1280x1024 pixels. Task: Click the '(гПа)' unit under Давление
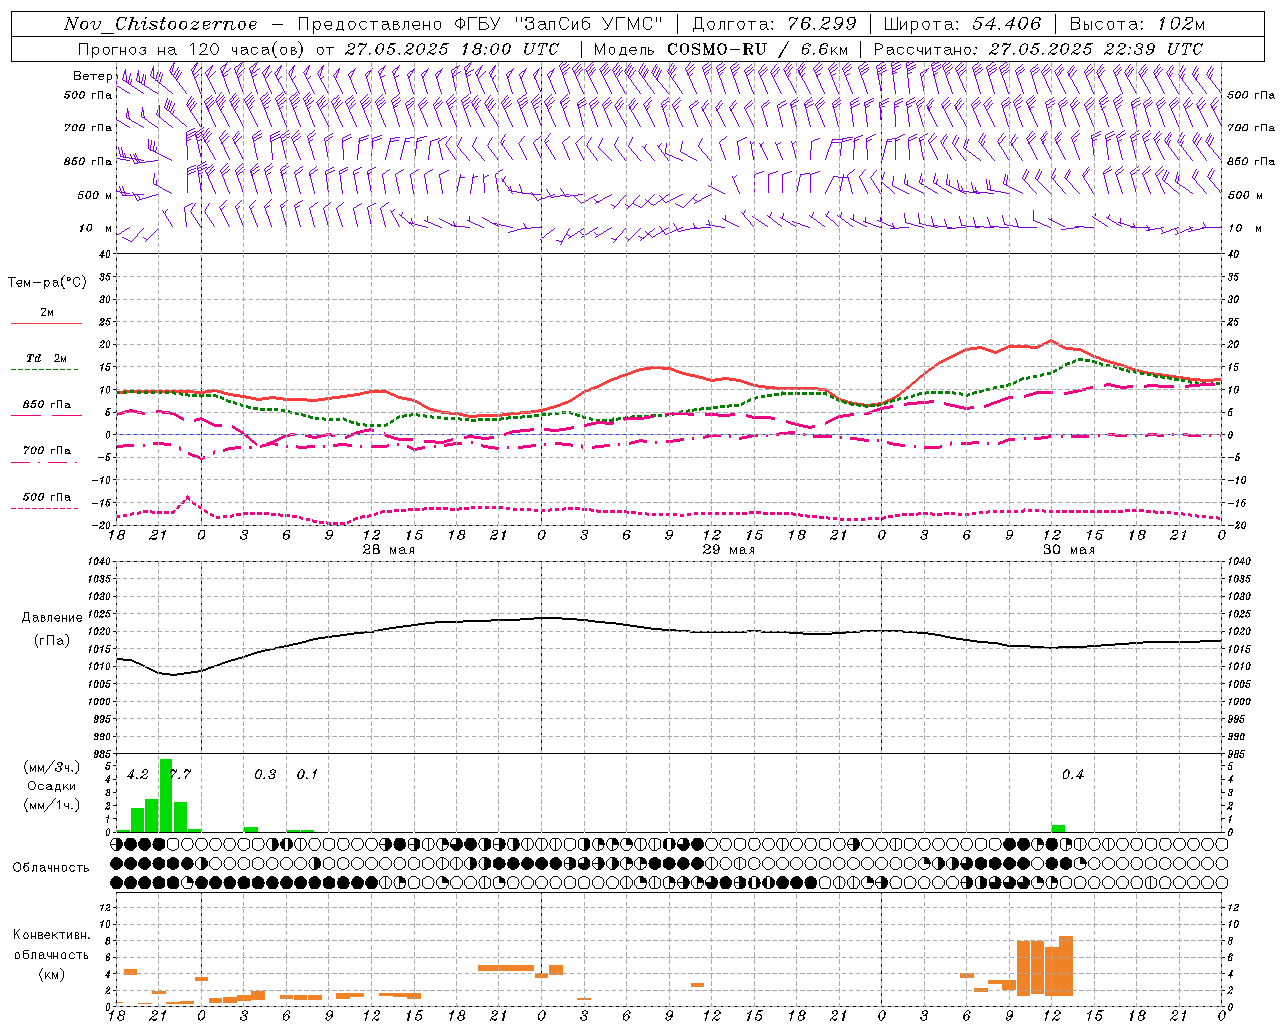52,641
